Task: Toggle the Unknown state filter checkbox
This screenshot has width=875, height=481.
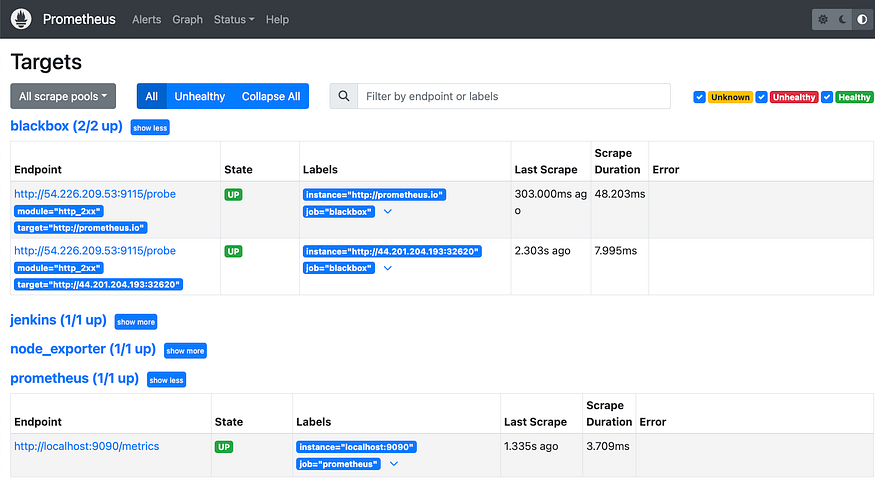Action: pyautogui.click(x=699, y=97)
